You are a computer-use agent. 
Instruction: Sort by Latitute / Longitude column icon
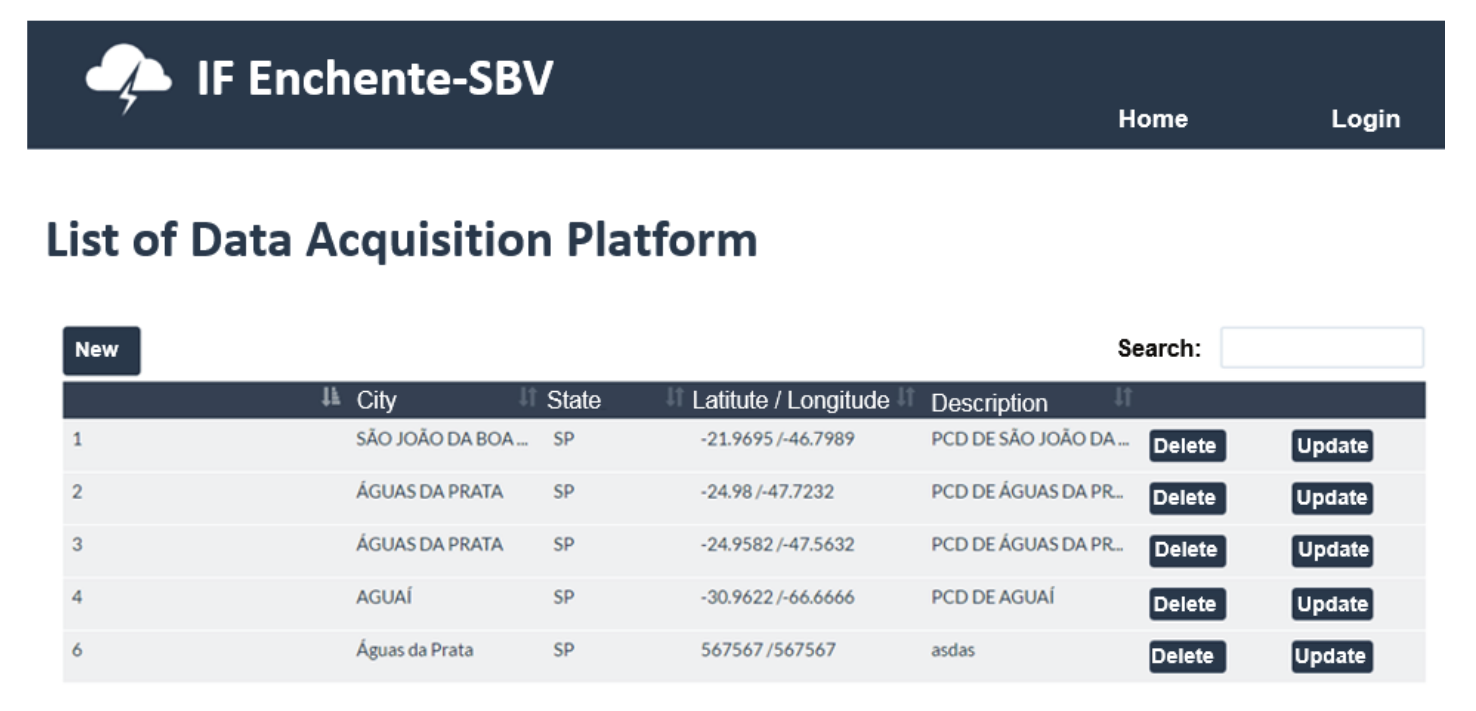click(x=906, y=398)
